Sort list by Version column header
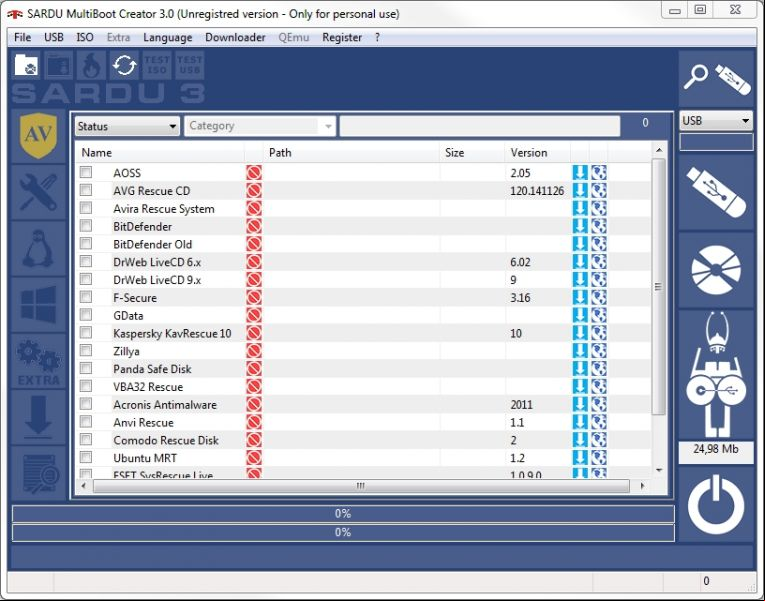 tap(537, 153)
